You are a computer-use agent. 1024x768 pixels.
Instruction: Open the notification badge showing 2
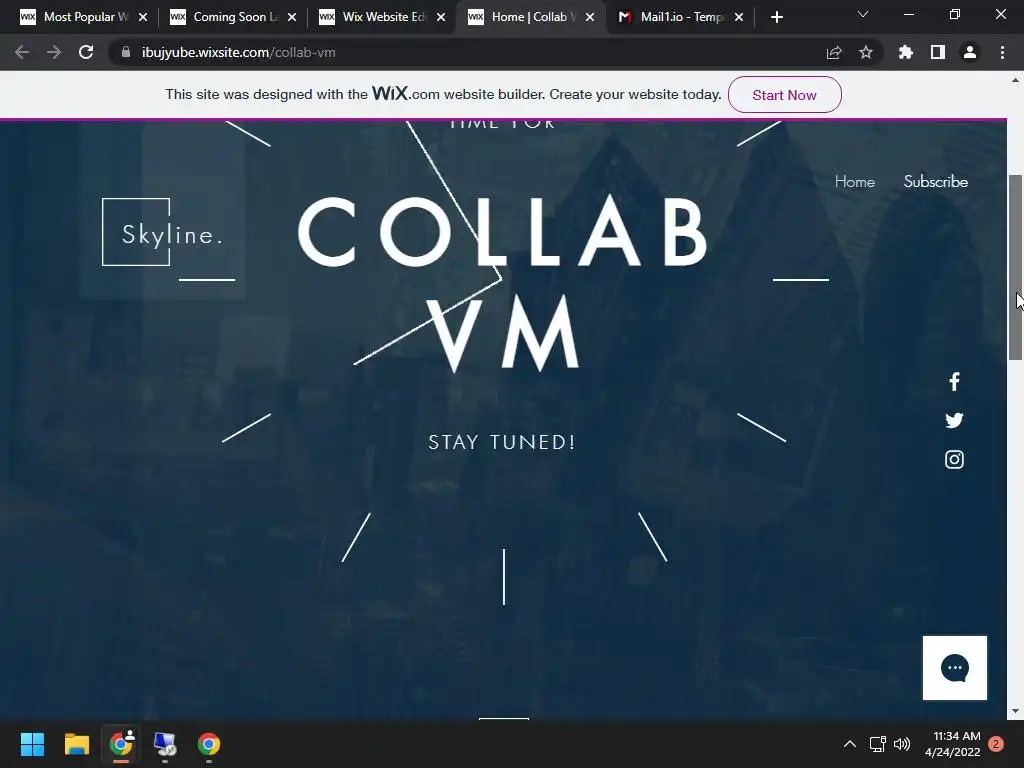pos(996,744)
